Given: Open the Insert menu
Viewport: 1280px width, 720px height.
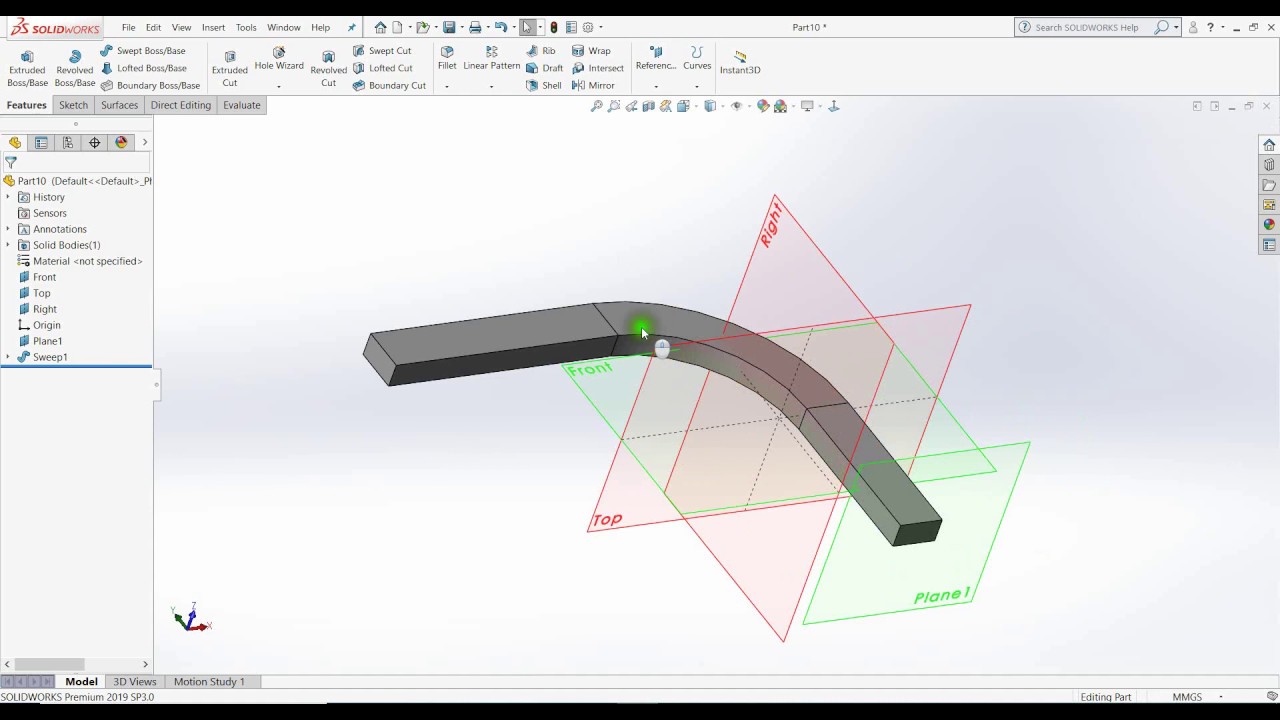Looking at the screenshot, I should coord(213,28).
